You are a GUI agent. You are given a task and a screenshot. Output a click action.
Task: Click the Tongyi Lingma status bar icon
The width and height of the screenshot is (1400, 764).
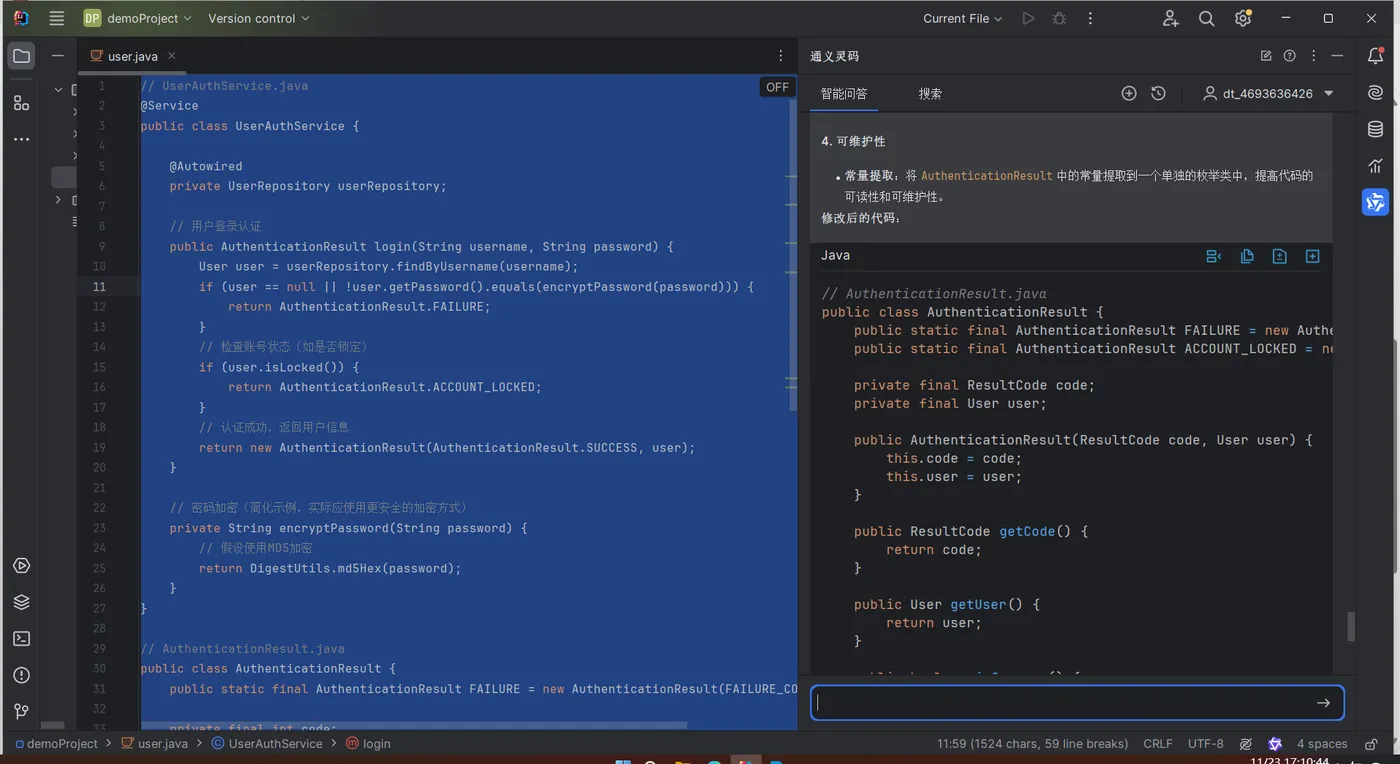[x=1275, y=744]
